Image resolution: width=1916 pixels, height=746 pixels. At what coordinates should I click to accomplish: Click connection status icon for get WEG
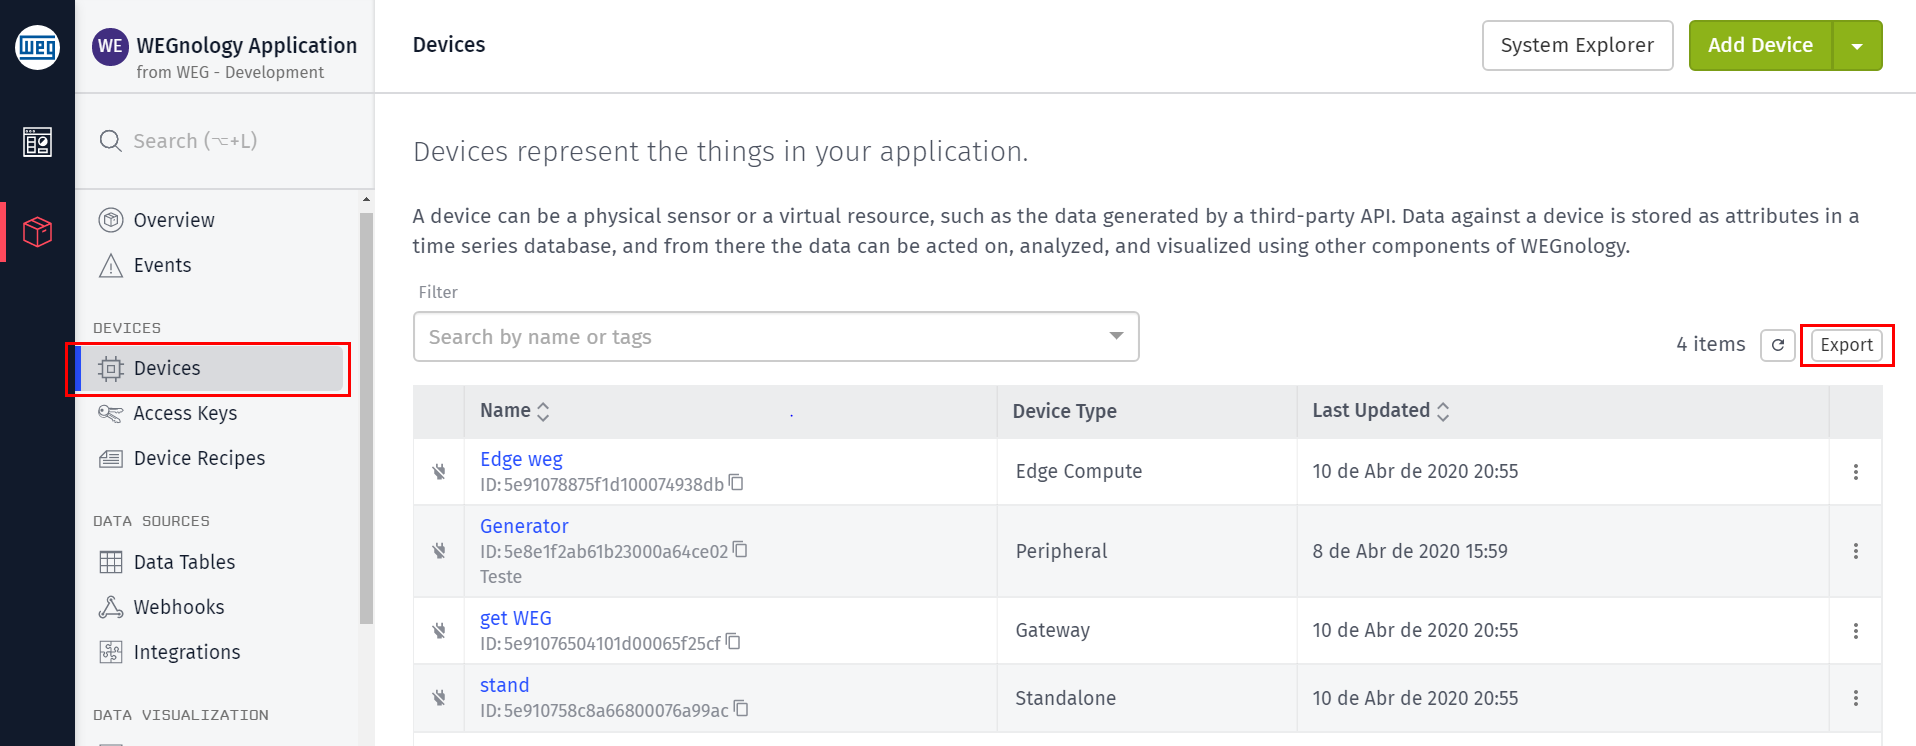(439, 630)
